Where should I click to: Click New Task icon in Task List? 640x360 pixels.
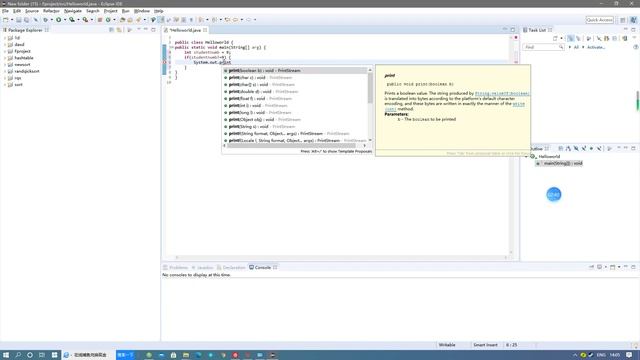[555, 38]
